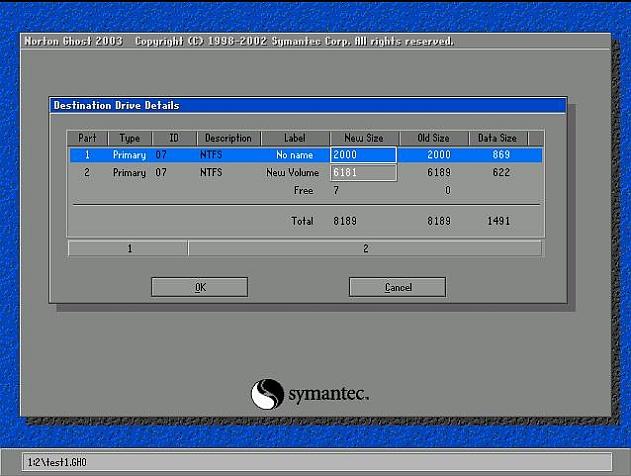Viewport: 631px width, 476px height.
Task: Click the Free row label
Action: (303, 190)
